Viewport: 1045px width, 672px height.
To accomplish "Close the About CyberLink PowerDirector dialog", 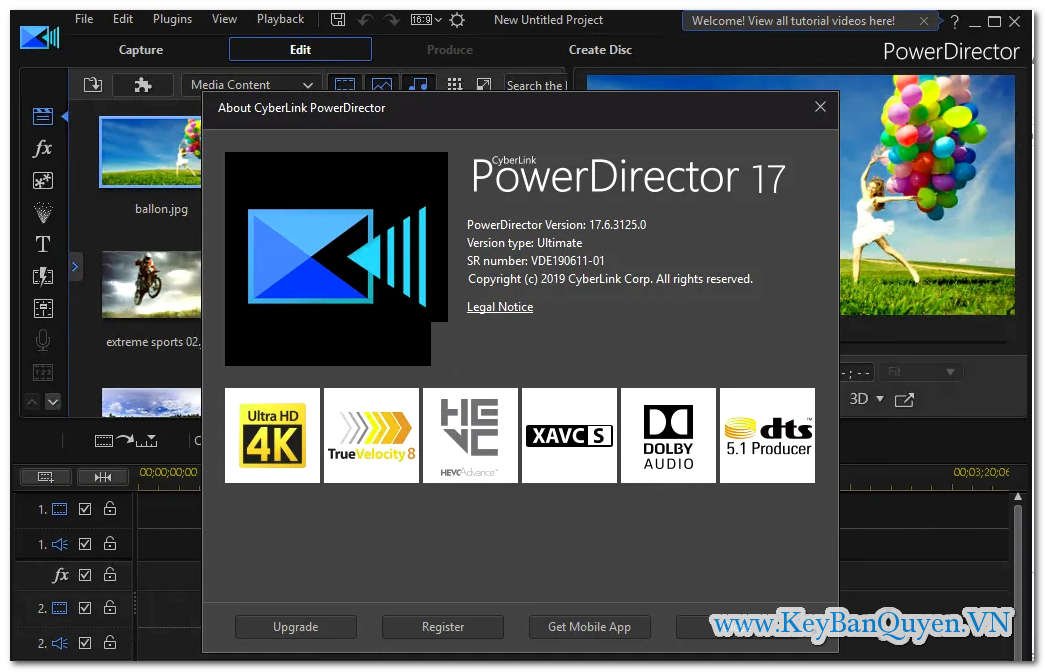I will [820, 107].
